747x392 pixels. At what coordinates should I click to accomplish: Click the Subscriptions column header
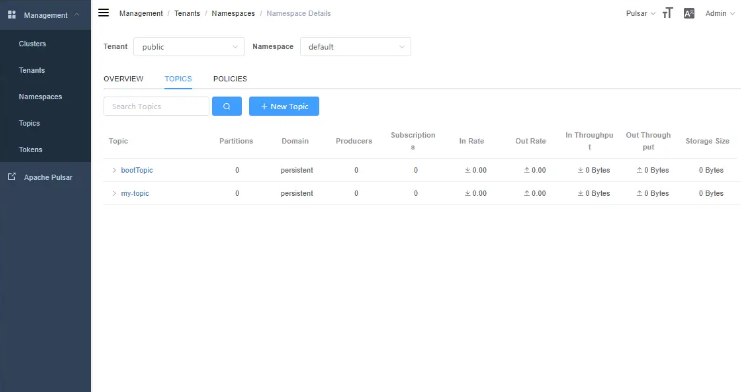(x=413, y=141)
